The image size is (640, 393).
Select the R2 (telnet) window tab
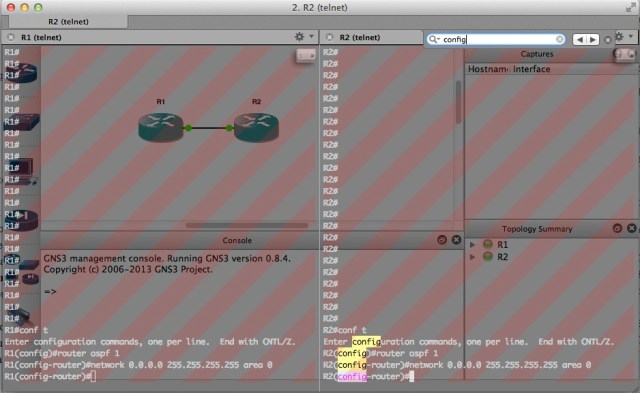pos(68,22)
